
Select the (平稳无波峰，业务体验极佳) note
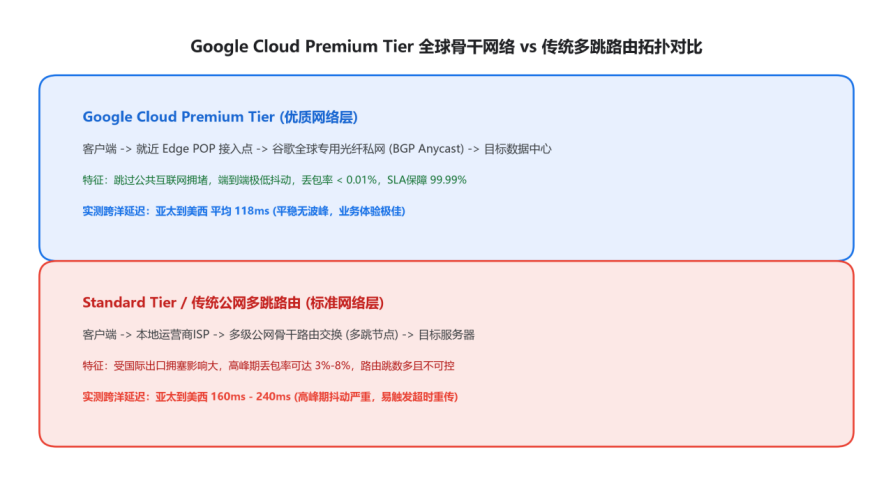point(339,211)
